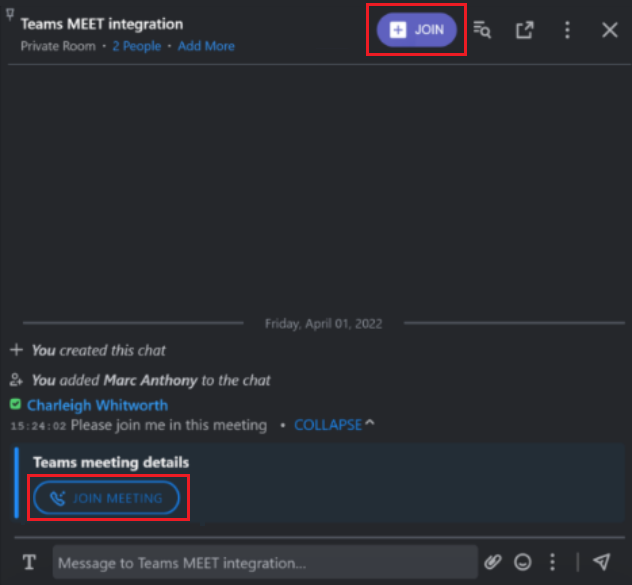Focus the message input field
The height and width of the screenshot is (585, 632).
tap(265, 562)
